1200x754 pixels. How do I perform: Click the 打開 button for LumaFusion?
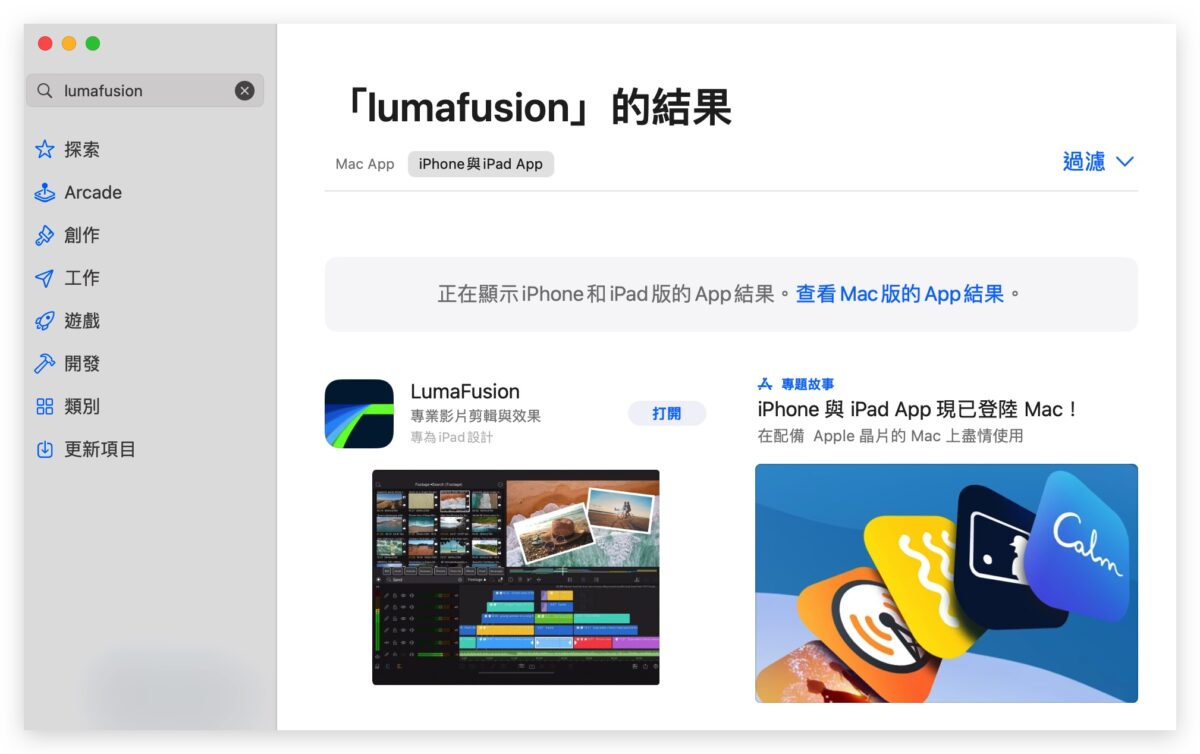[x=667, y=413]
